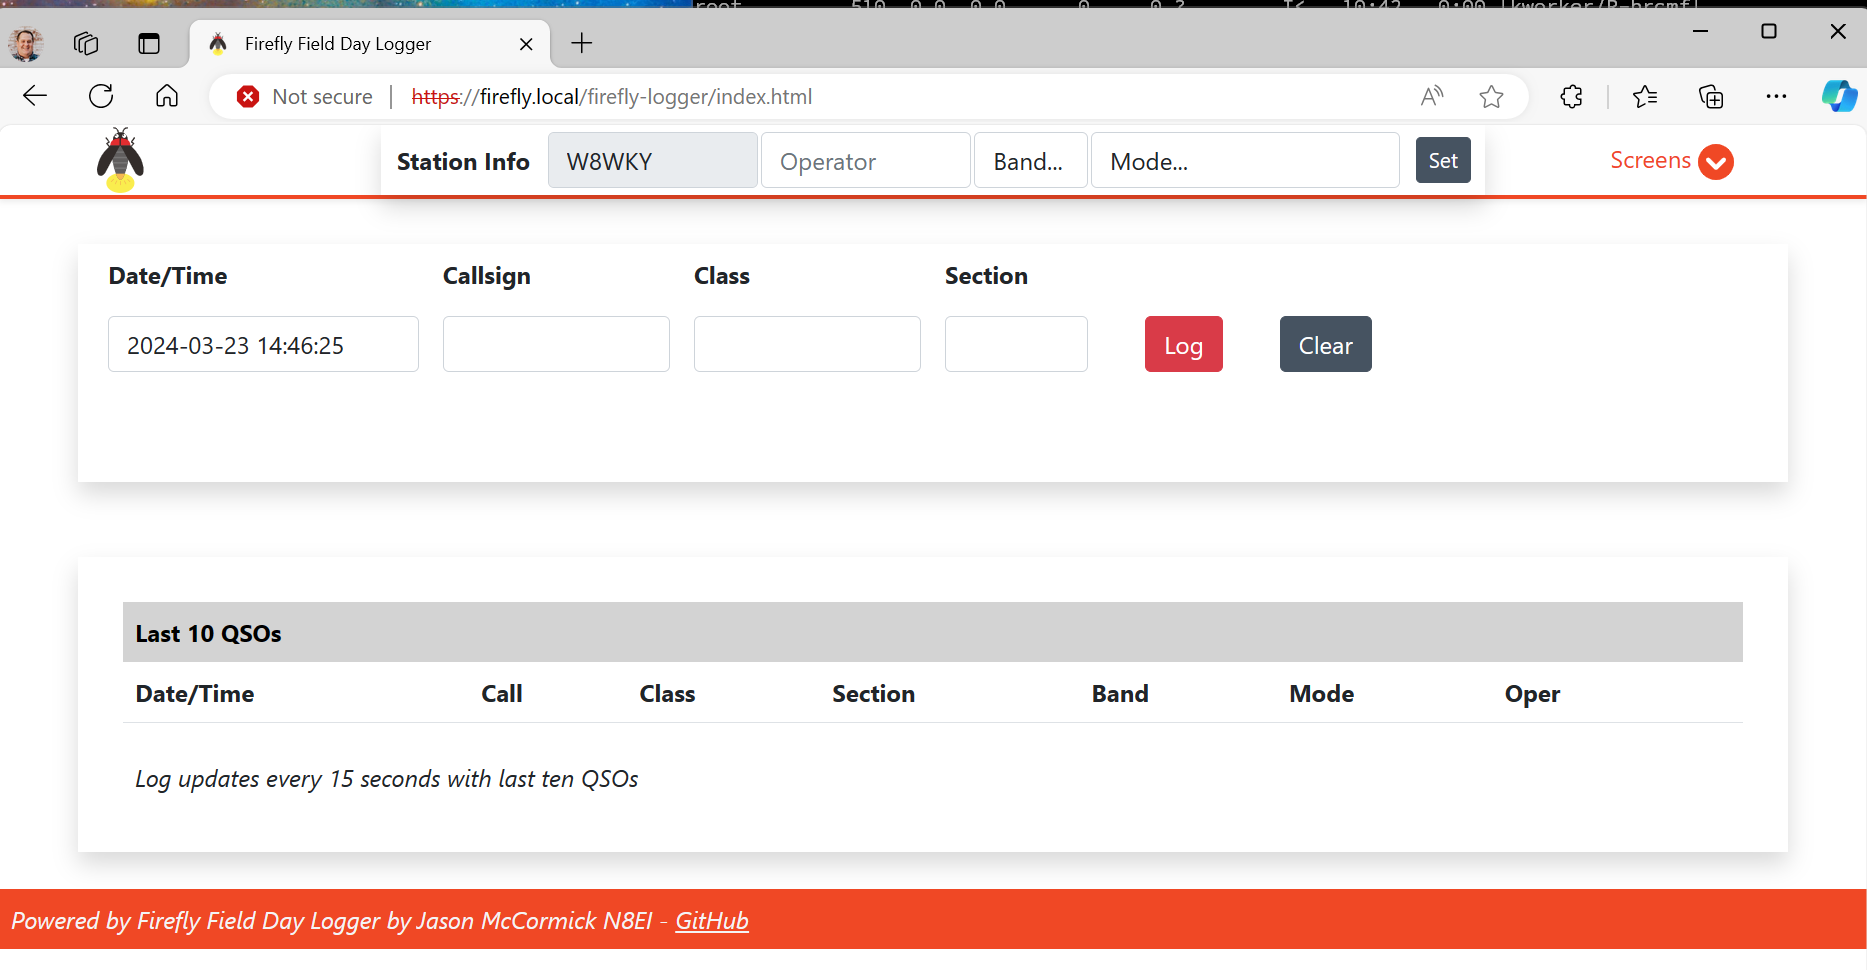This screenshot has width=1867, height=970.
Task: Refresh the page
Action: click(x=101, y=97)
